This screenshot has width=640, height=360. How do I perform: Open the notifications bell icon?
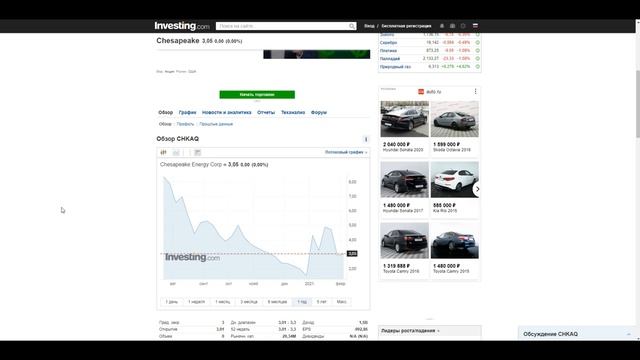(442, 26)
